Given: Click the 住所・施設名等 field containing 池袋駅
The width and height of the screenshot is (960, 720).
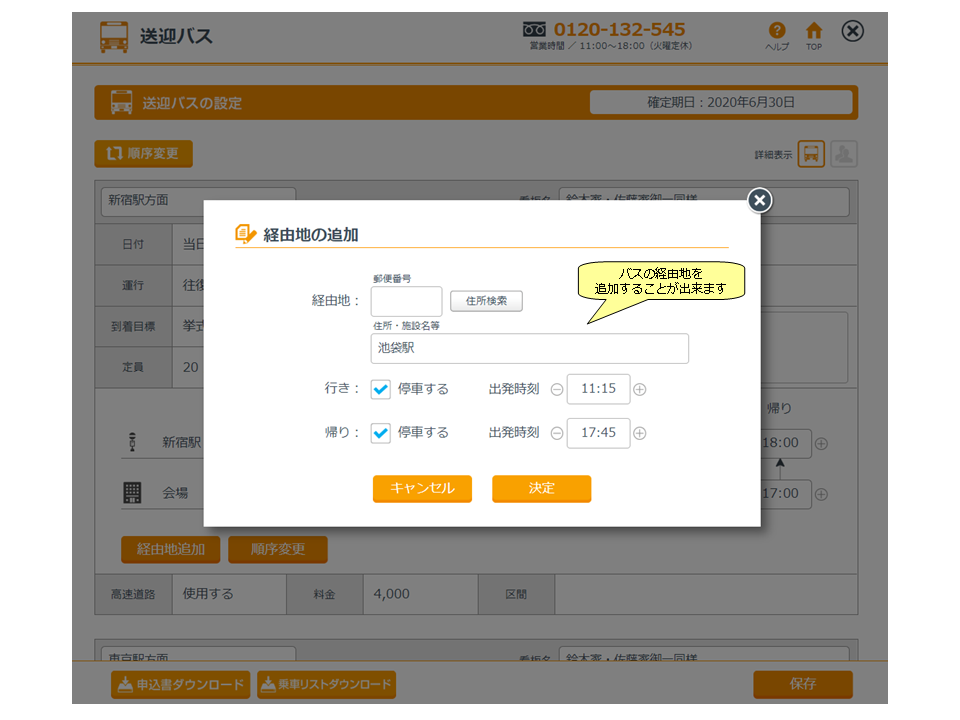Looking at the screenshot, I should coord(529,348).
